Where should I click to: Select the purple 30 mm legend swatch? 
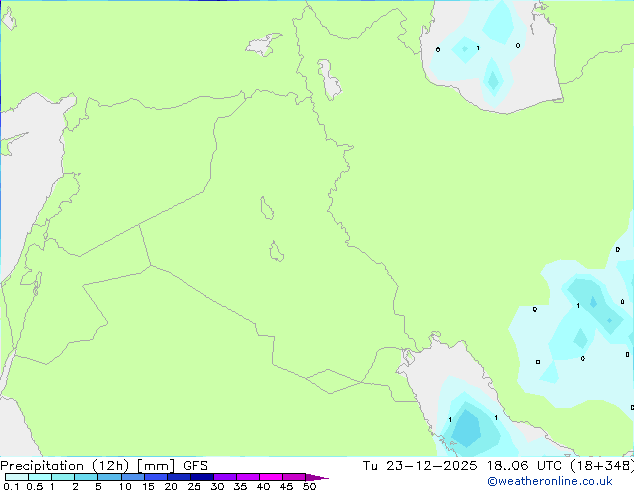(x=225, y=477)
